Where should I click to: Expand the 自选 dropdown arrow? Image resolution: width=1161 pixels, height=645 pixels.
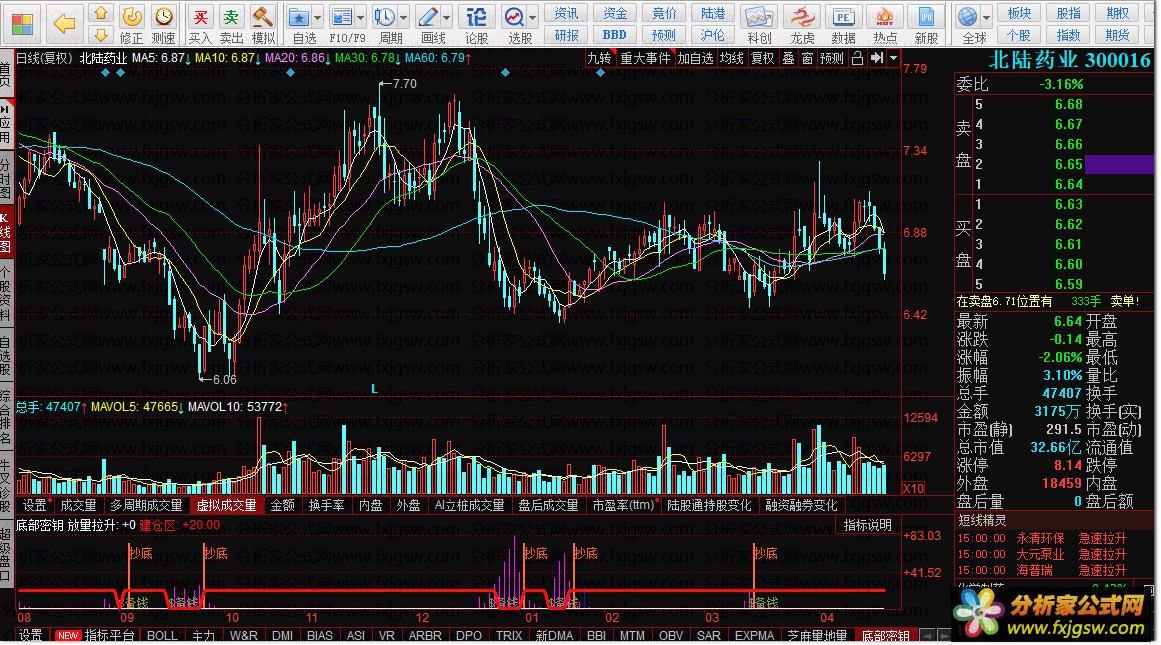pyautogui.click(x=318, y=16)
